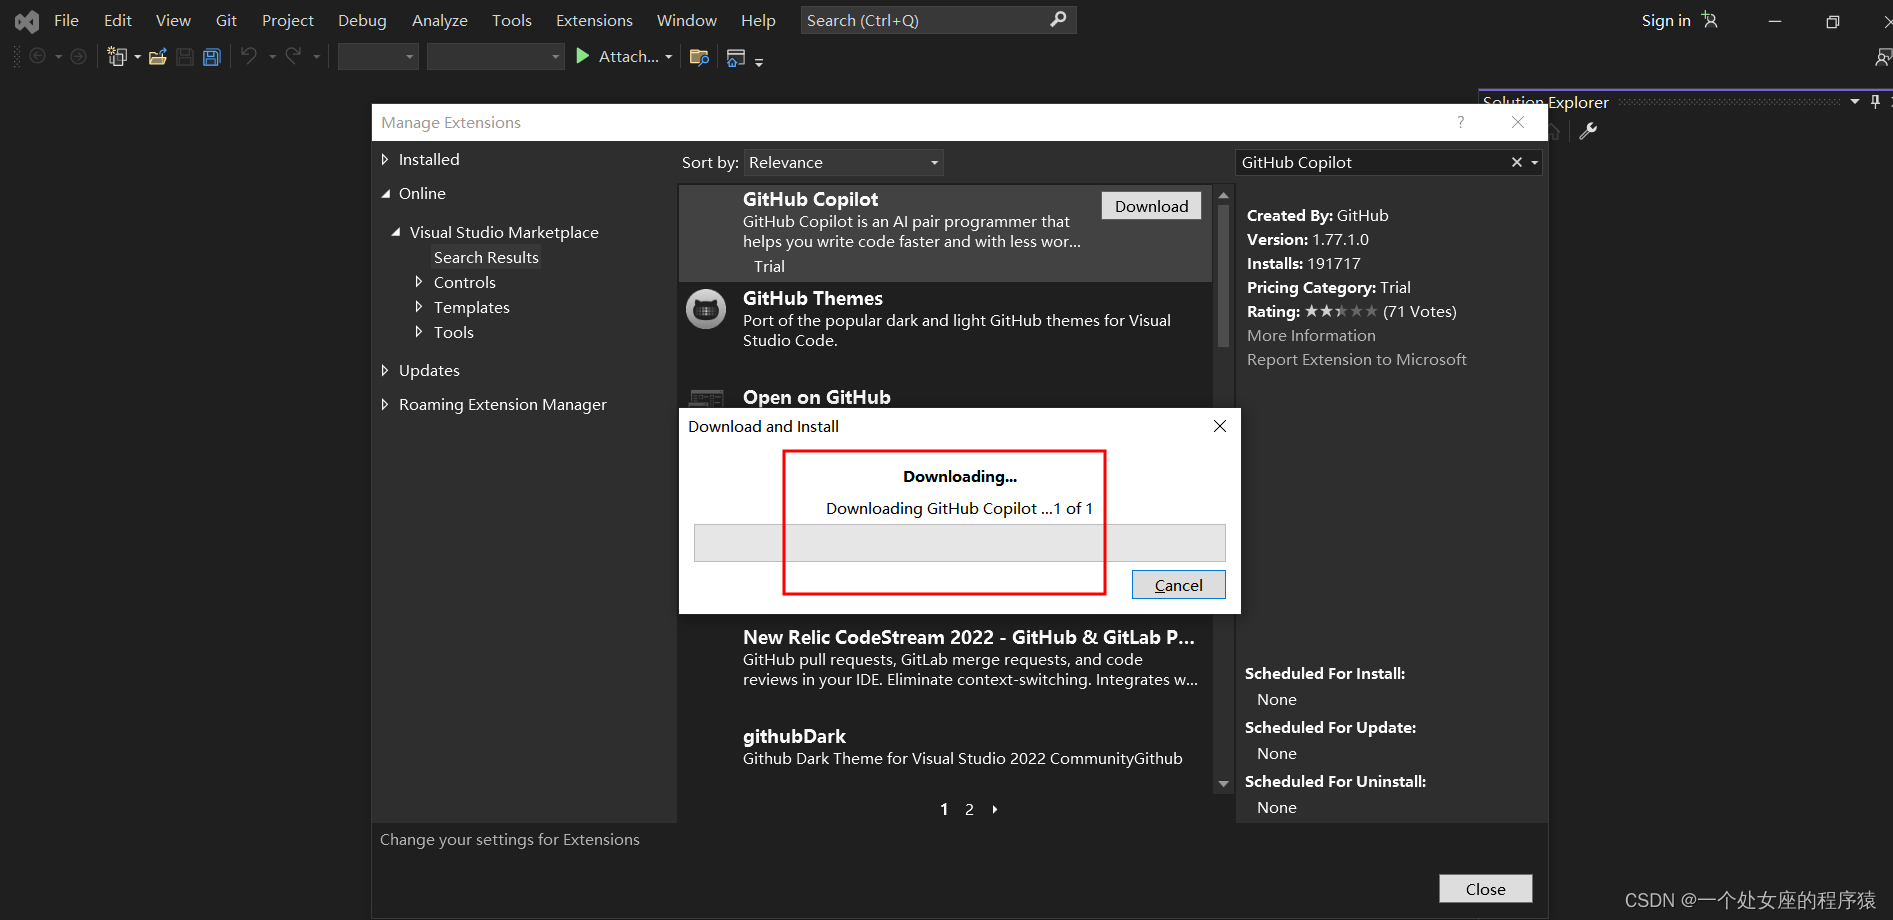Screen dimensions: 1893x920
Task: Expand the Roaming Extension Manager node
Action: tap(385, 404)
